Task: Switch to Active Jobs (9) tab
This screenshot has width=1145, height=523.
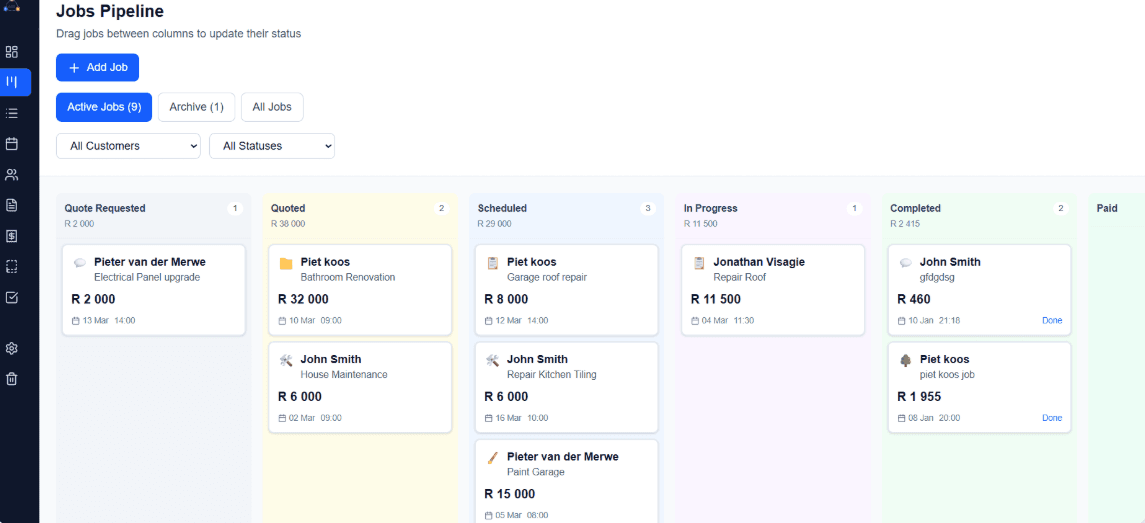Action: pyautogui.click(x=104, y=107)
